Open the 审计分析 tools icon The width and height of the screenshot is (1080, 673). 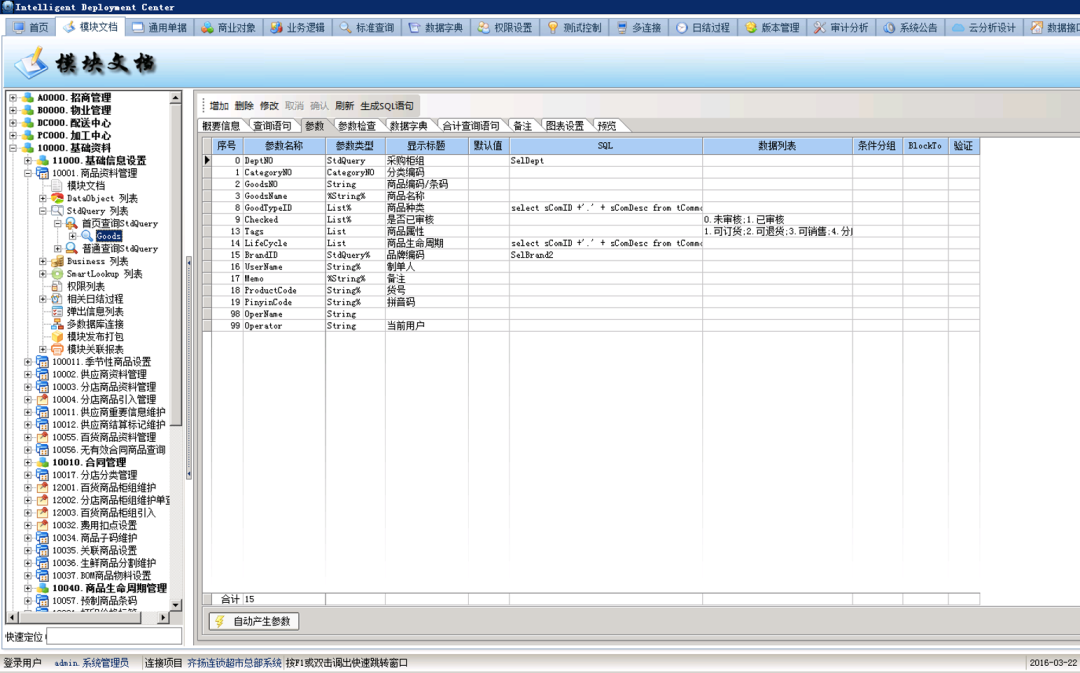click(820, 28)
